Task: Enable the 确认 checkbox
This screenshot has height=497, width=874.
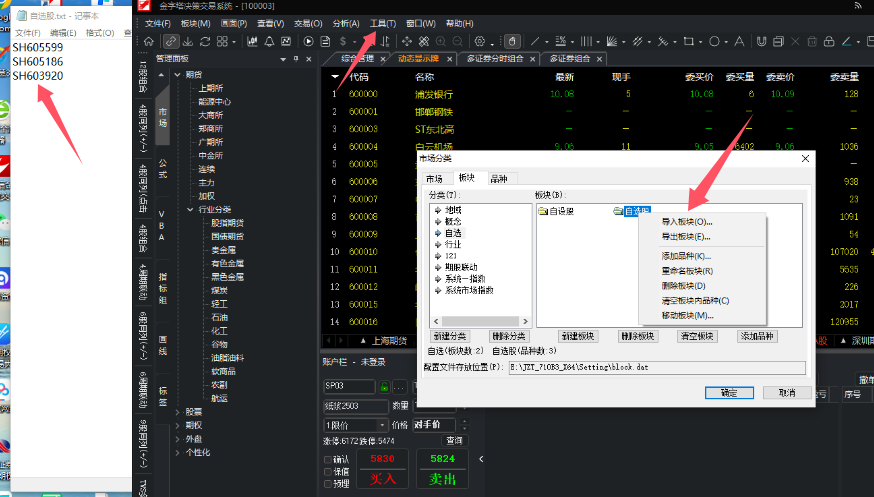Action: tap(328, 460)
